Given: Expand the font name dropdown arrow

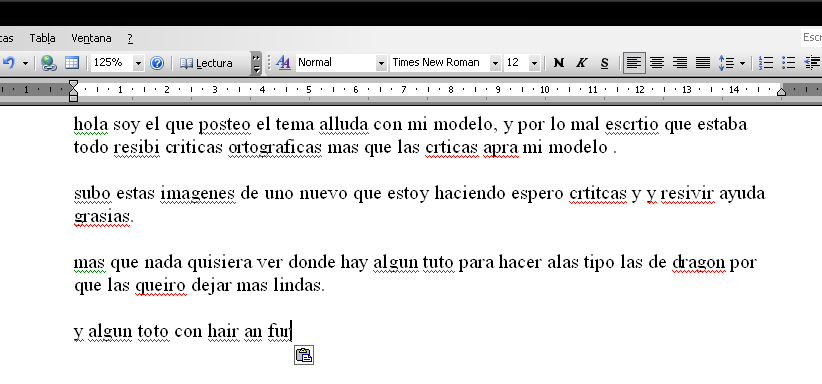Looking at the screenshot, I should pyautogui.click(x=495, y=63).
